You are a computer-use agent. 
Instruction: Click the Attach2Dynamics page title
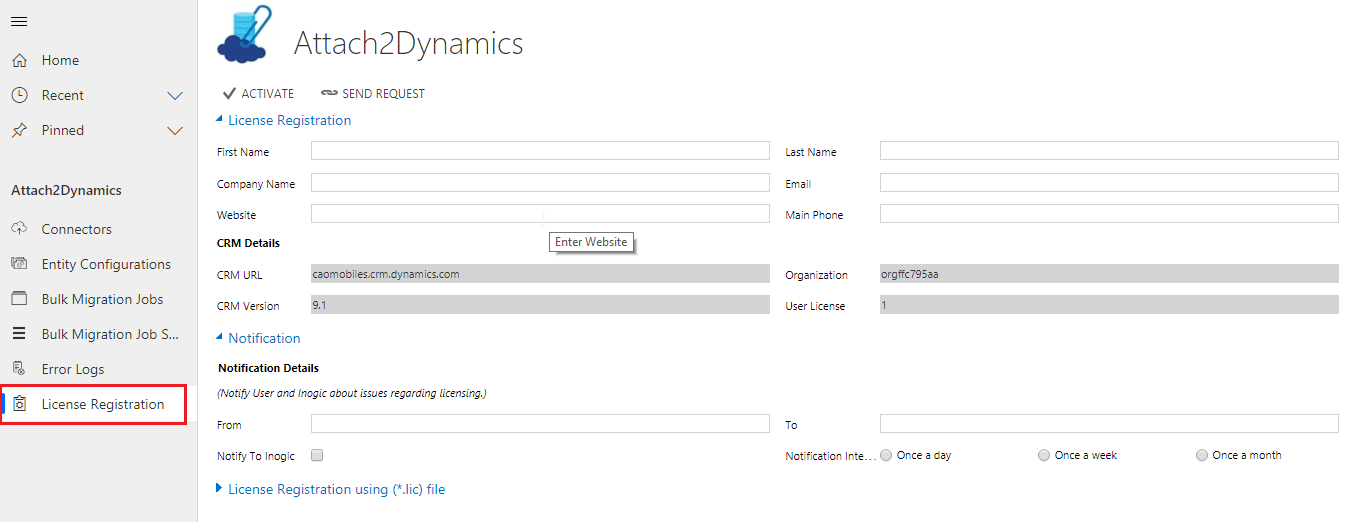point(408,44)
